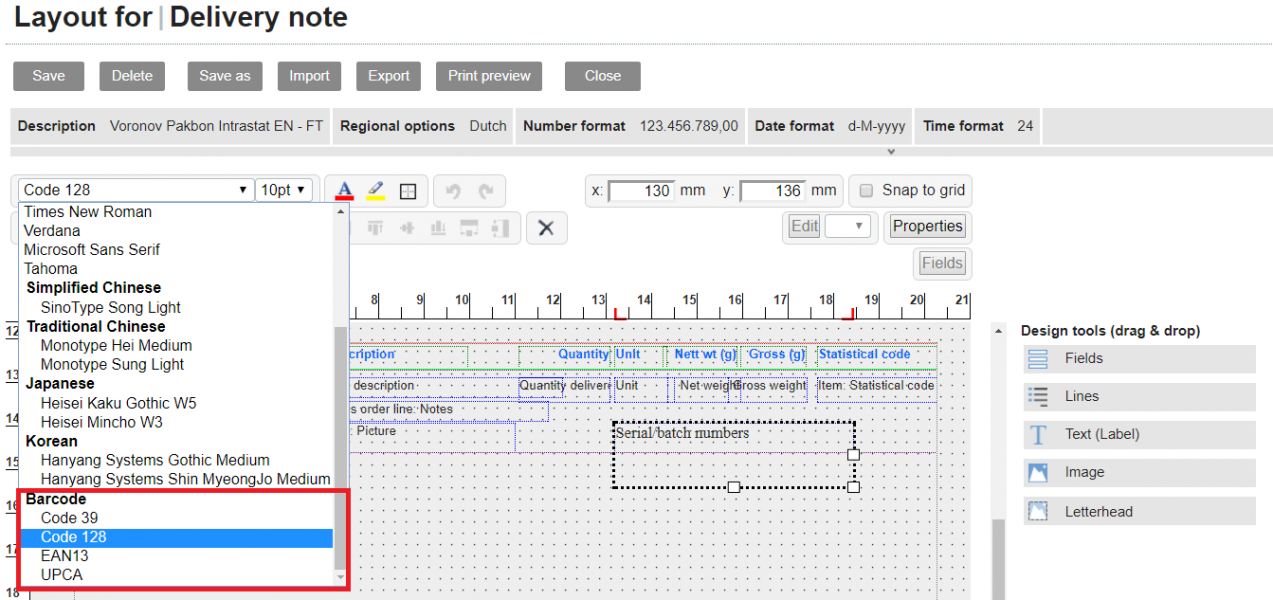Click the Save as button
Image resolution: width=1273 pixels, height=600 pixels.
tap(225, 76)
